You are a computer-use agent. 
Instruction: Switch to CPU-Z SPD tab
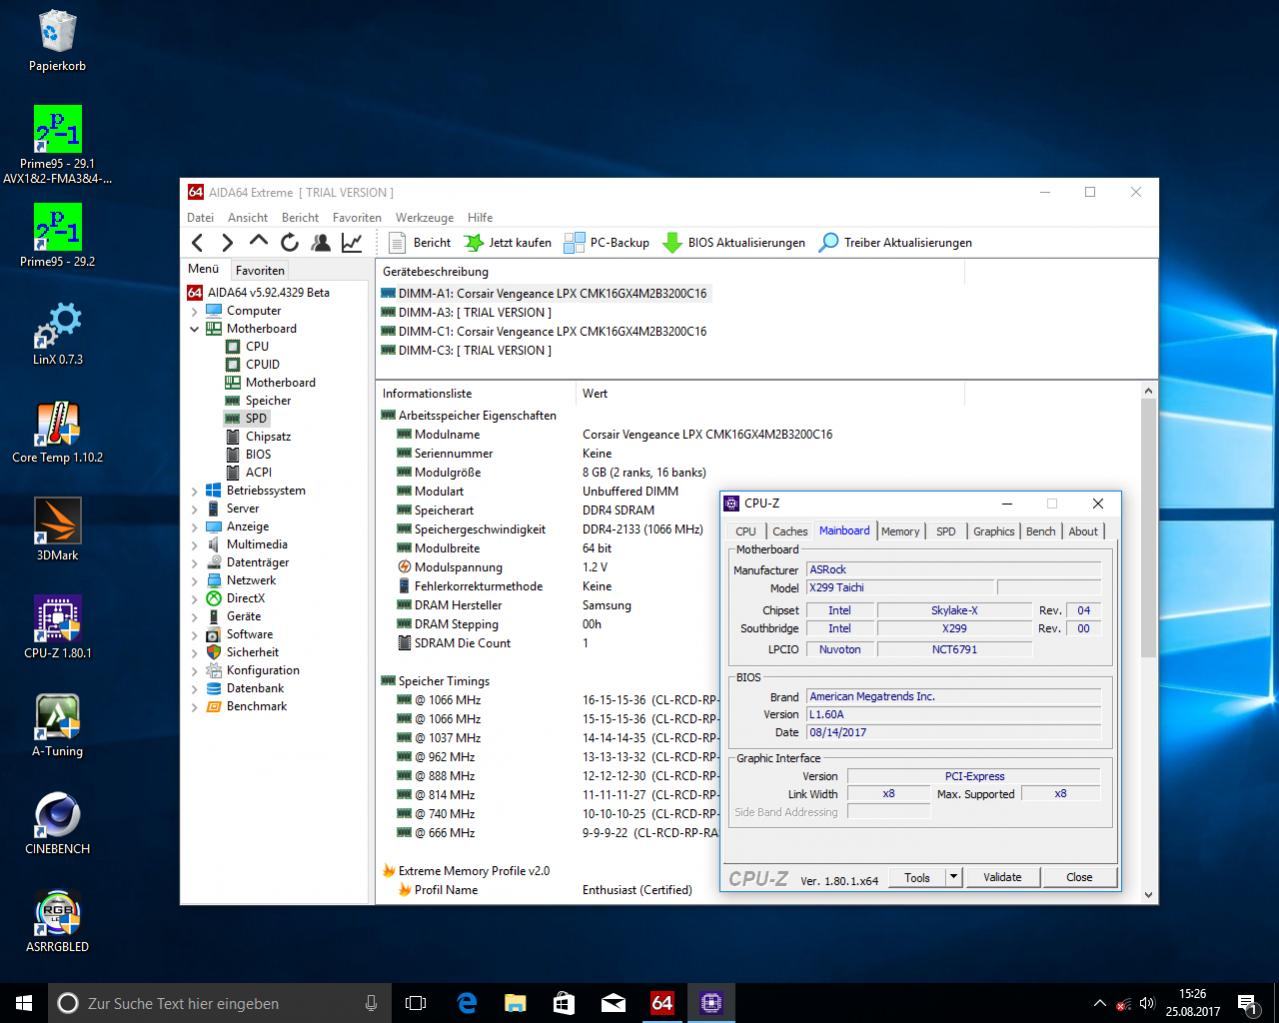(x=946, y=531)
